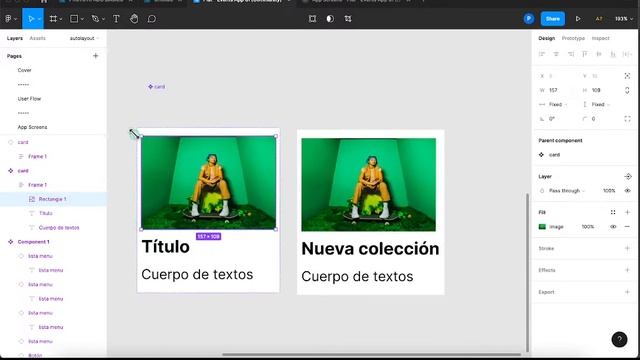Select the Comment tool

point(152,19)
